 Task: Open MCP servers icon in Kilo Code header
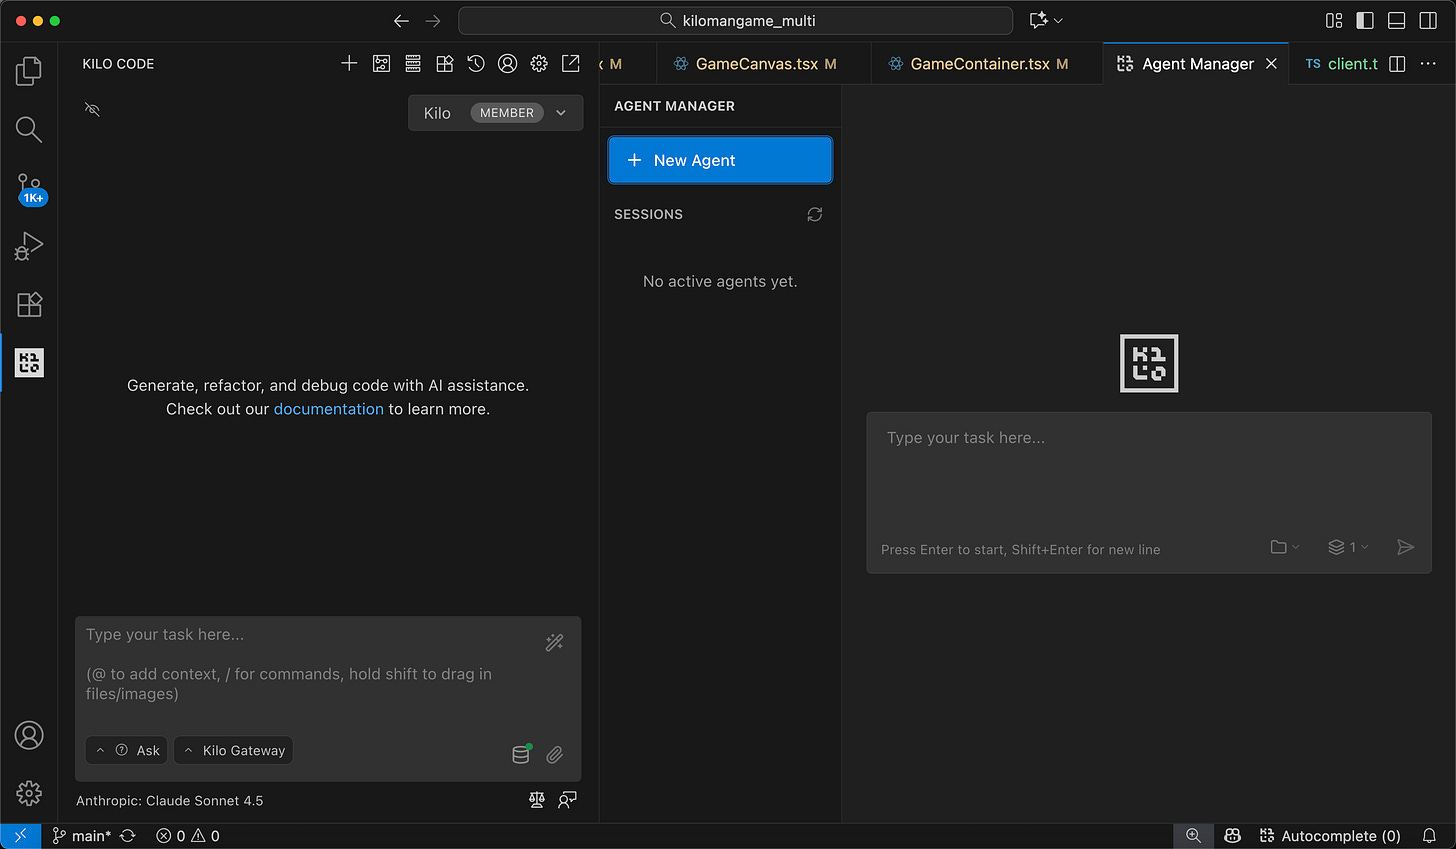click(x=413, y=63)
